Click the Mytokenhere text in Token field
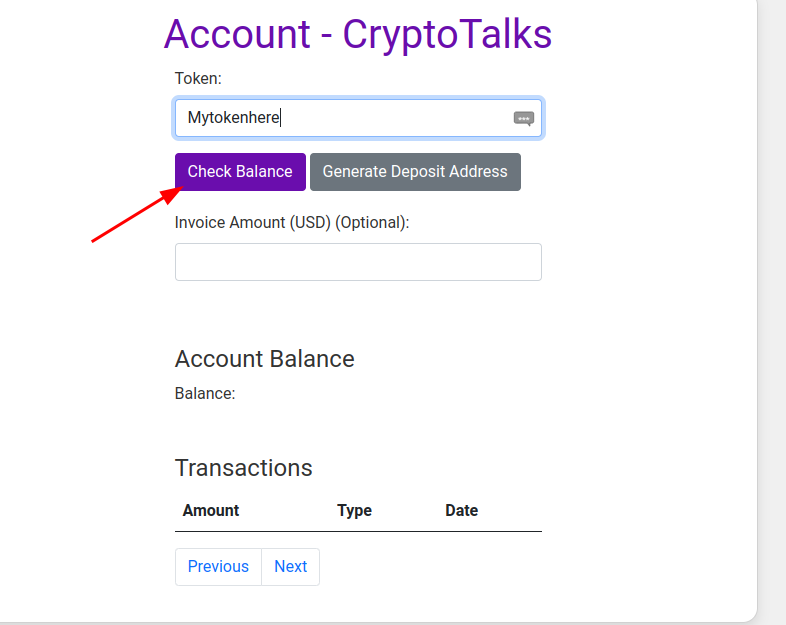 (233, 118)
